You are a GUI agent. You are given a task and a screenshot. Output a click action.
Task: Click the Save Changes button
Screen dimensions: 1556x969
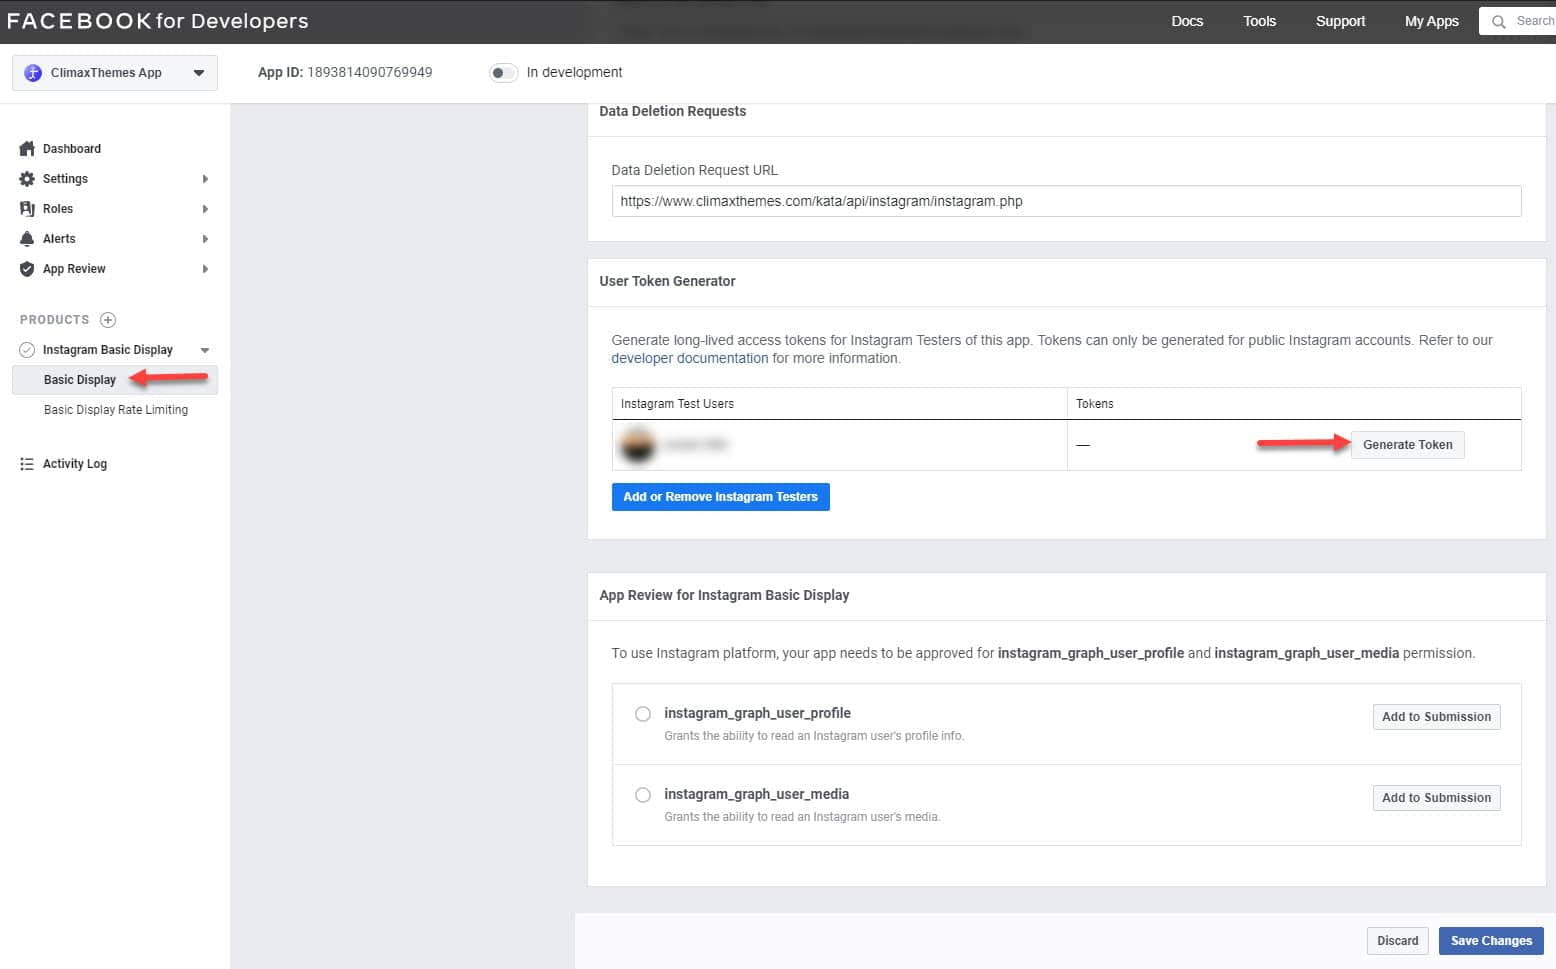pos(1490,941)
